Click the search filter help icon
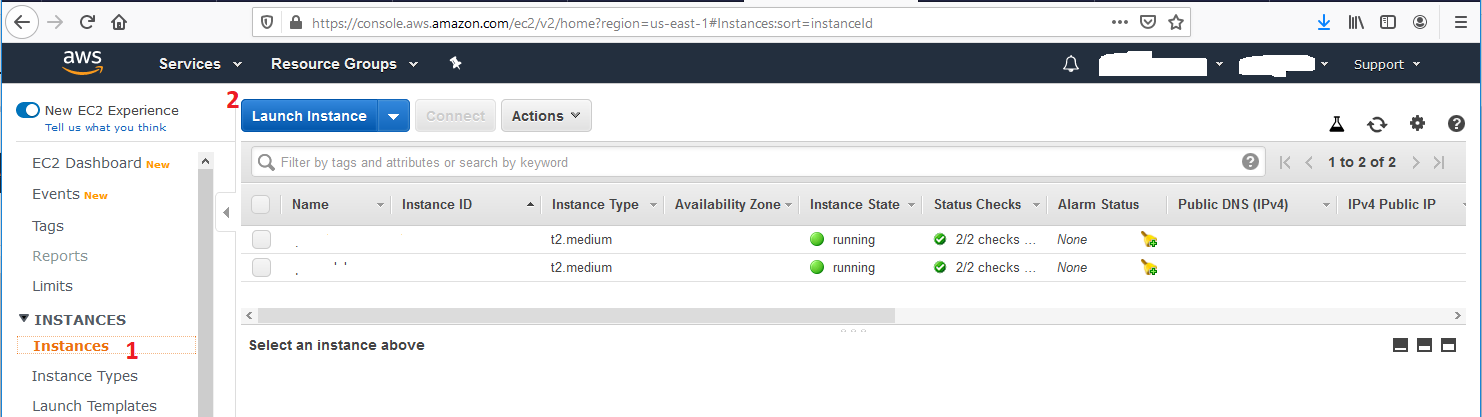Image resolution: width=1482 pixels, height=417 pixels. click(x=1250, y=162)
